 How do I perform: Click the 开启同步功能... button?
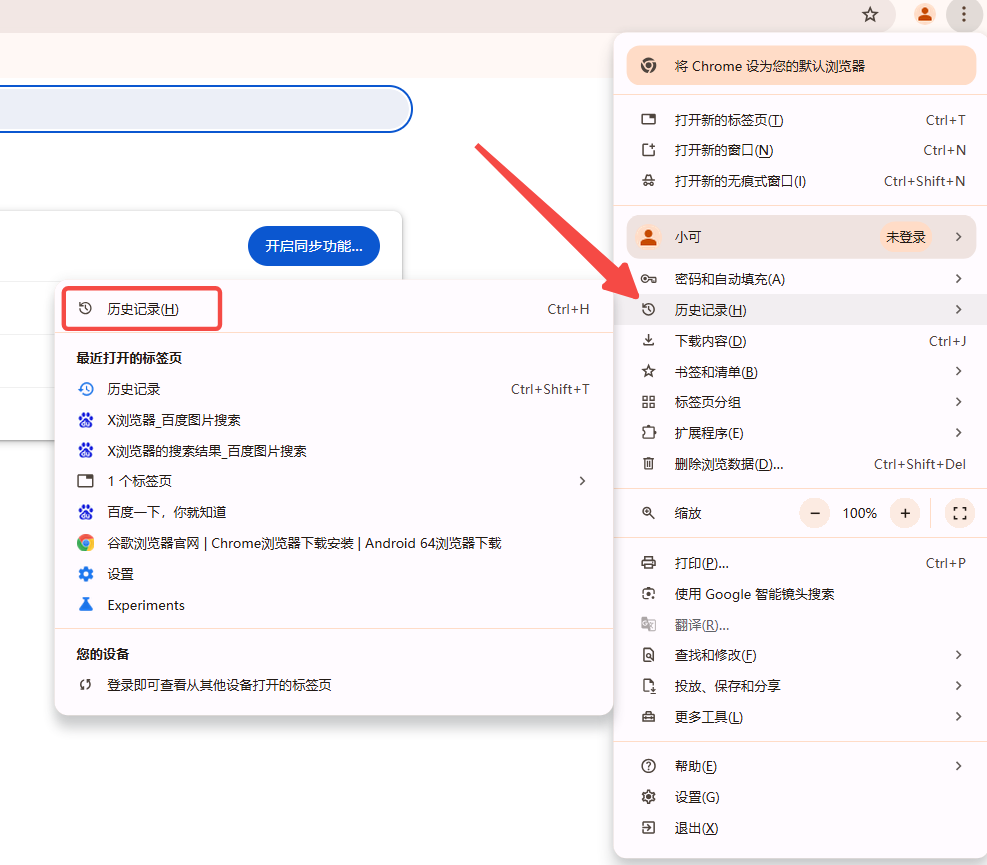(x=313, y=246)
